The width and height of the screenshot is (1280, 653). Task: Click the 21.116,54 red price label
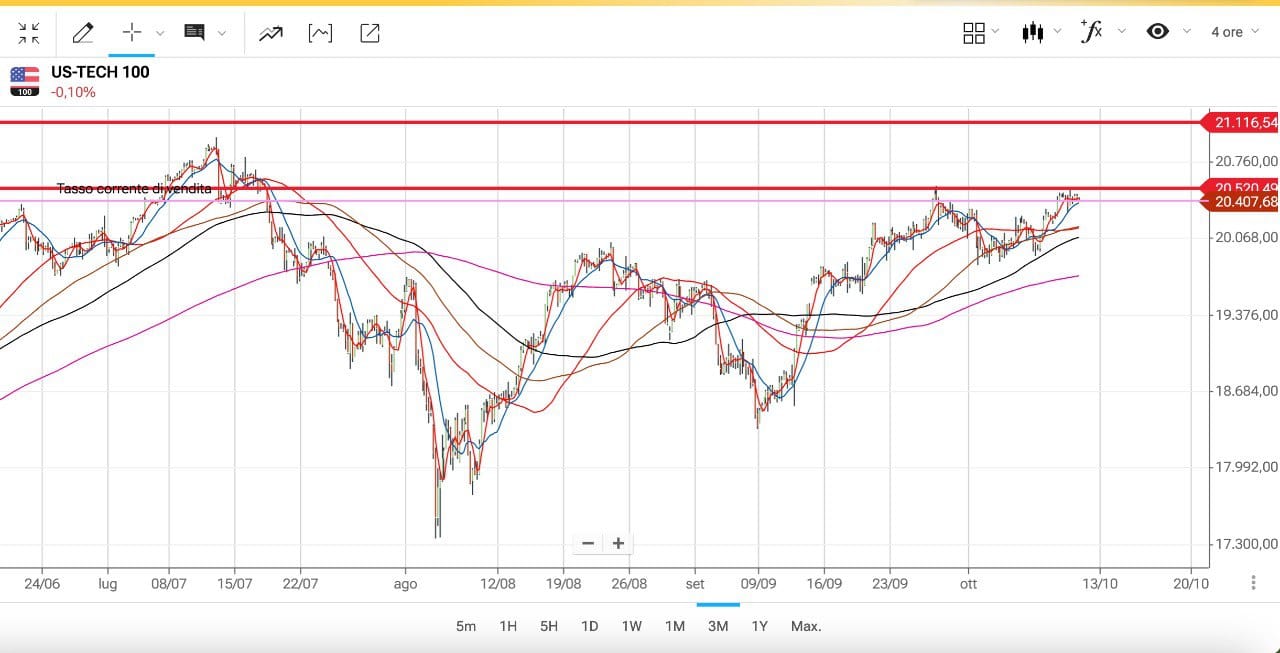pos(1241,123)
